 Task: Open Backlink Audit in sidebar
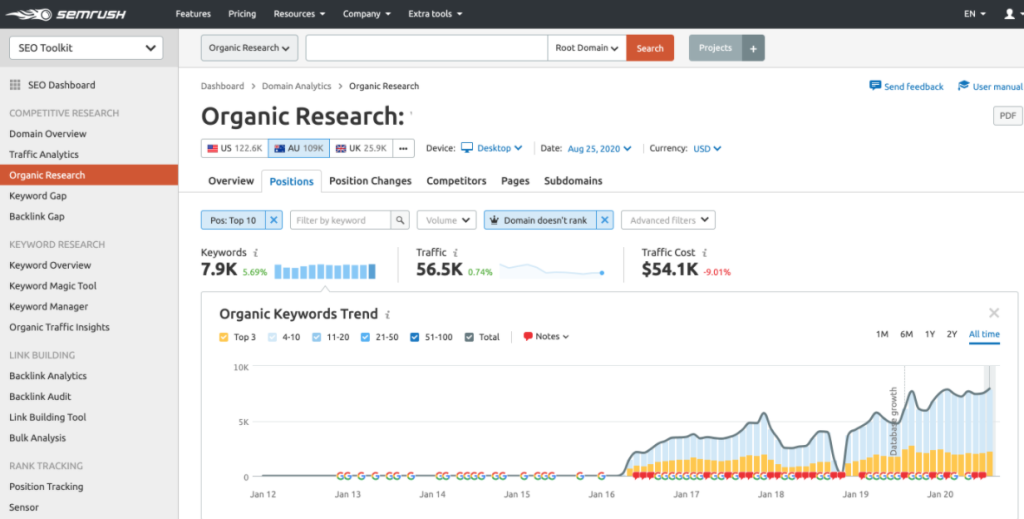(40, 396)
